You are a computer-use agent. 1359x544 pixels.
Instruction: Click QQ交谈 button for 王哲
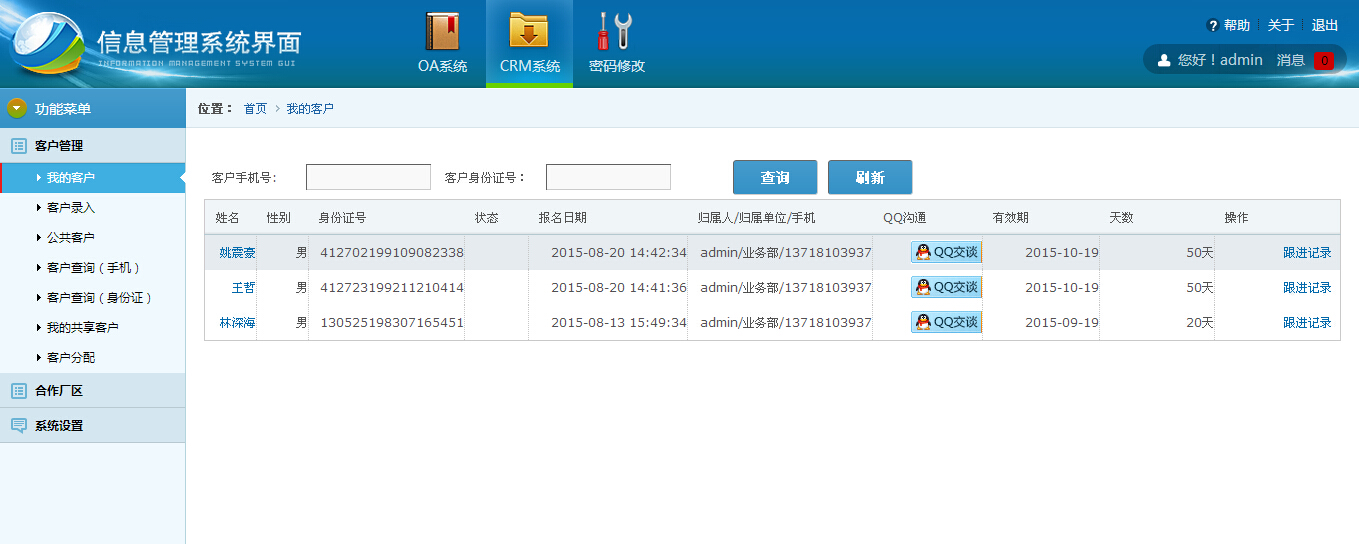(946, 288)
